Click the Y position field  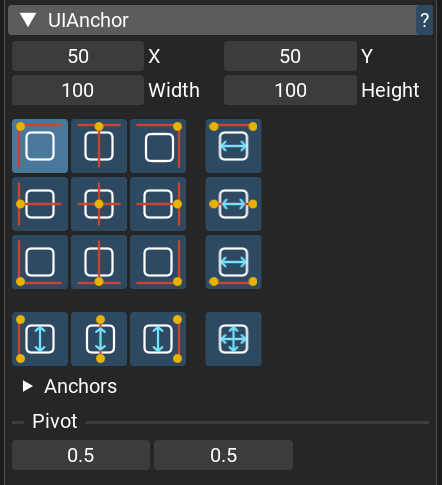tap(290, 56)
